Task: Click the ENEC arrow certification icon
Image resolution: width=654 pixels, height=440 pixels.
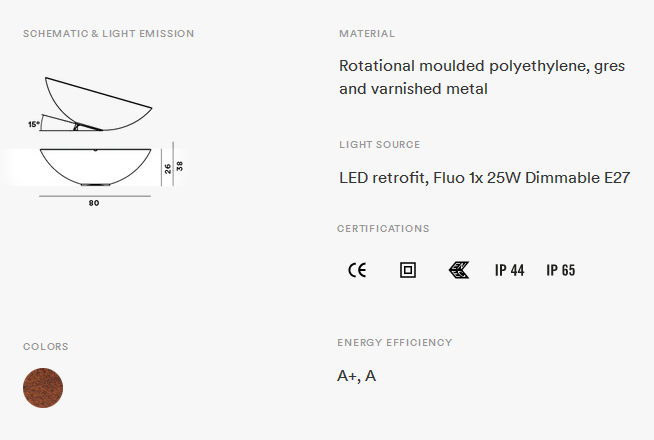Action: pyautogui.click(x=459, y=270)
